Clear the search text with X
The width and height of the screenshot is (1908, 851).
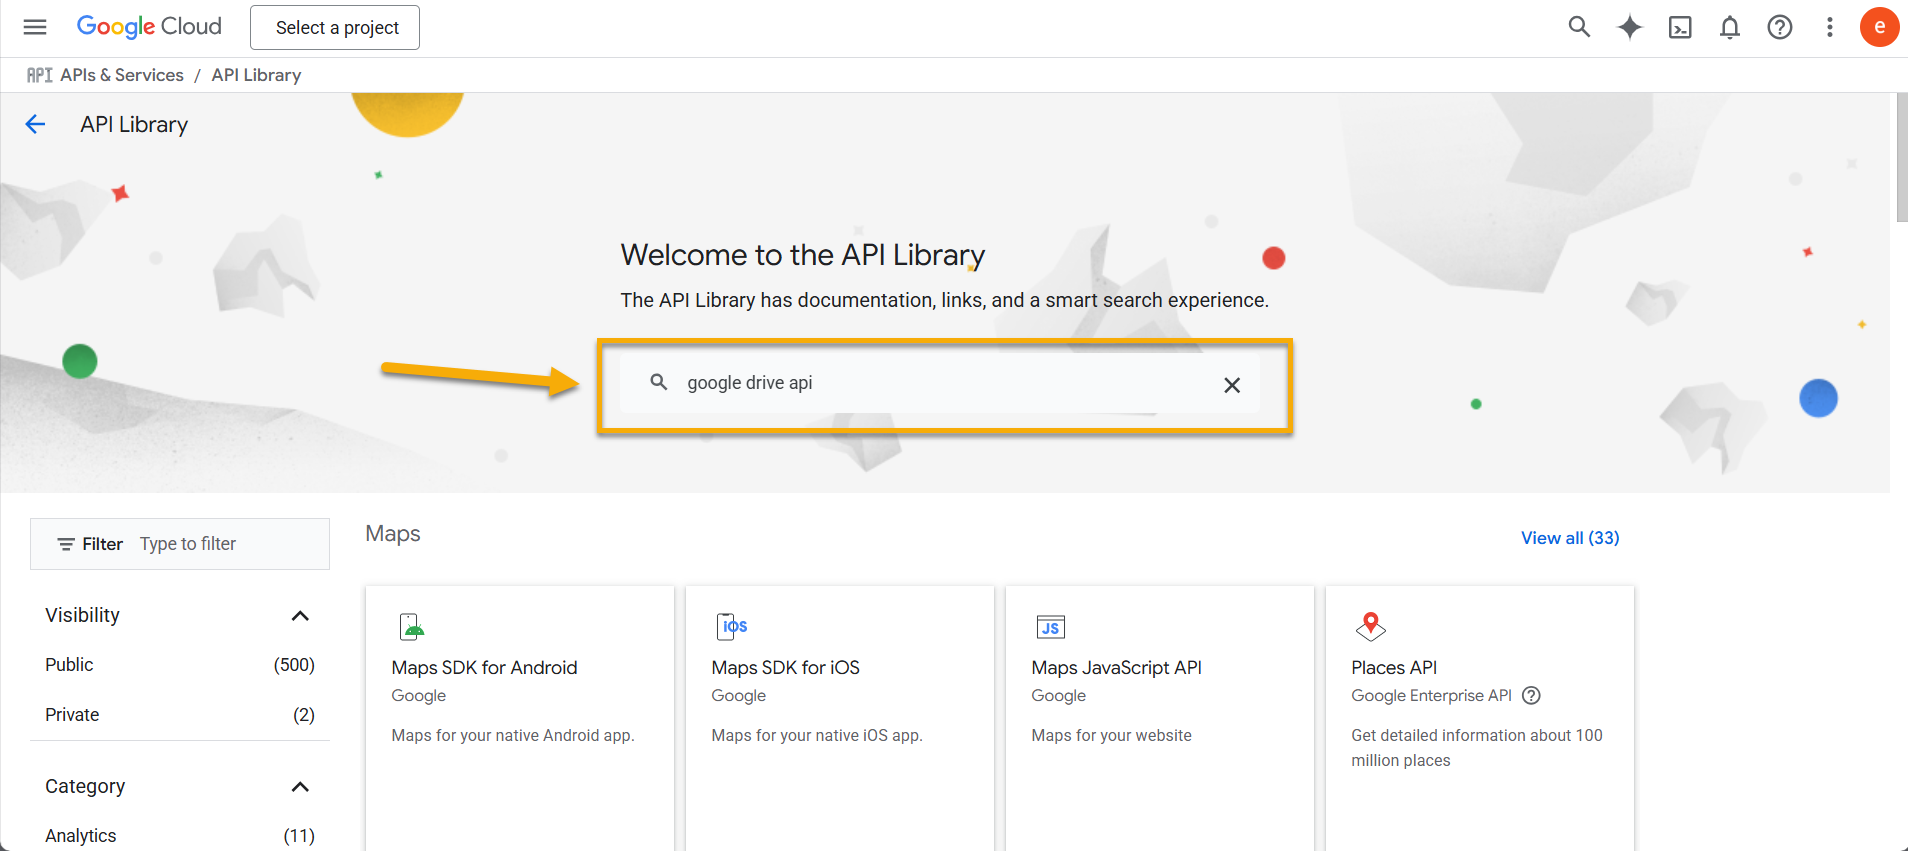(1232, 385)
